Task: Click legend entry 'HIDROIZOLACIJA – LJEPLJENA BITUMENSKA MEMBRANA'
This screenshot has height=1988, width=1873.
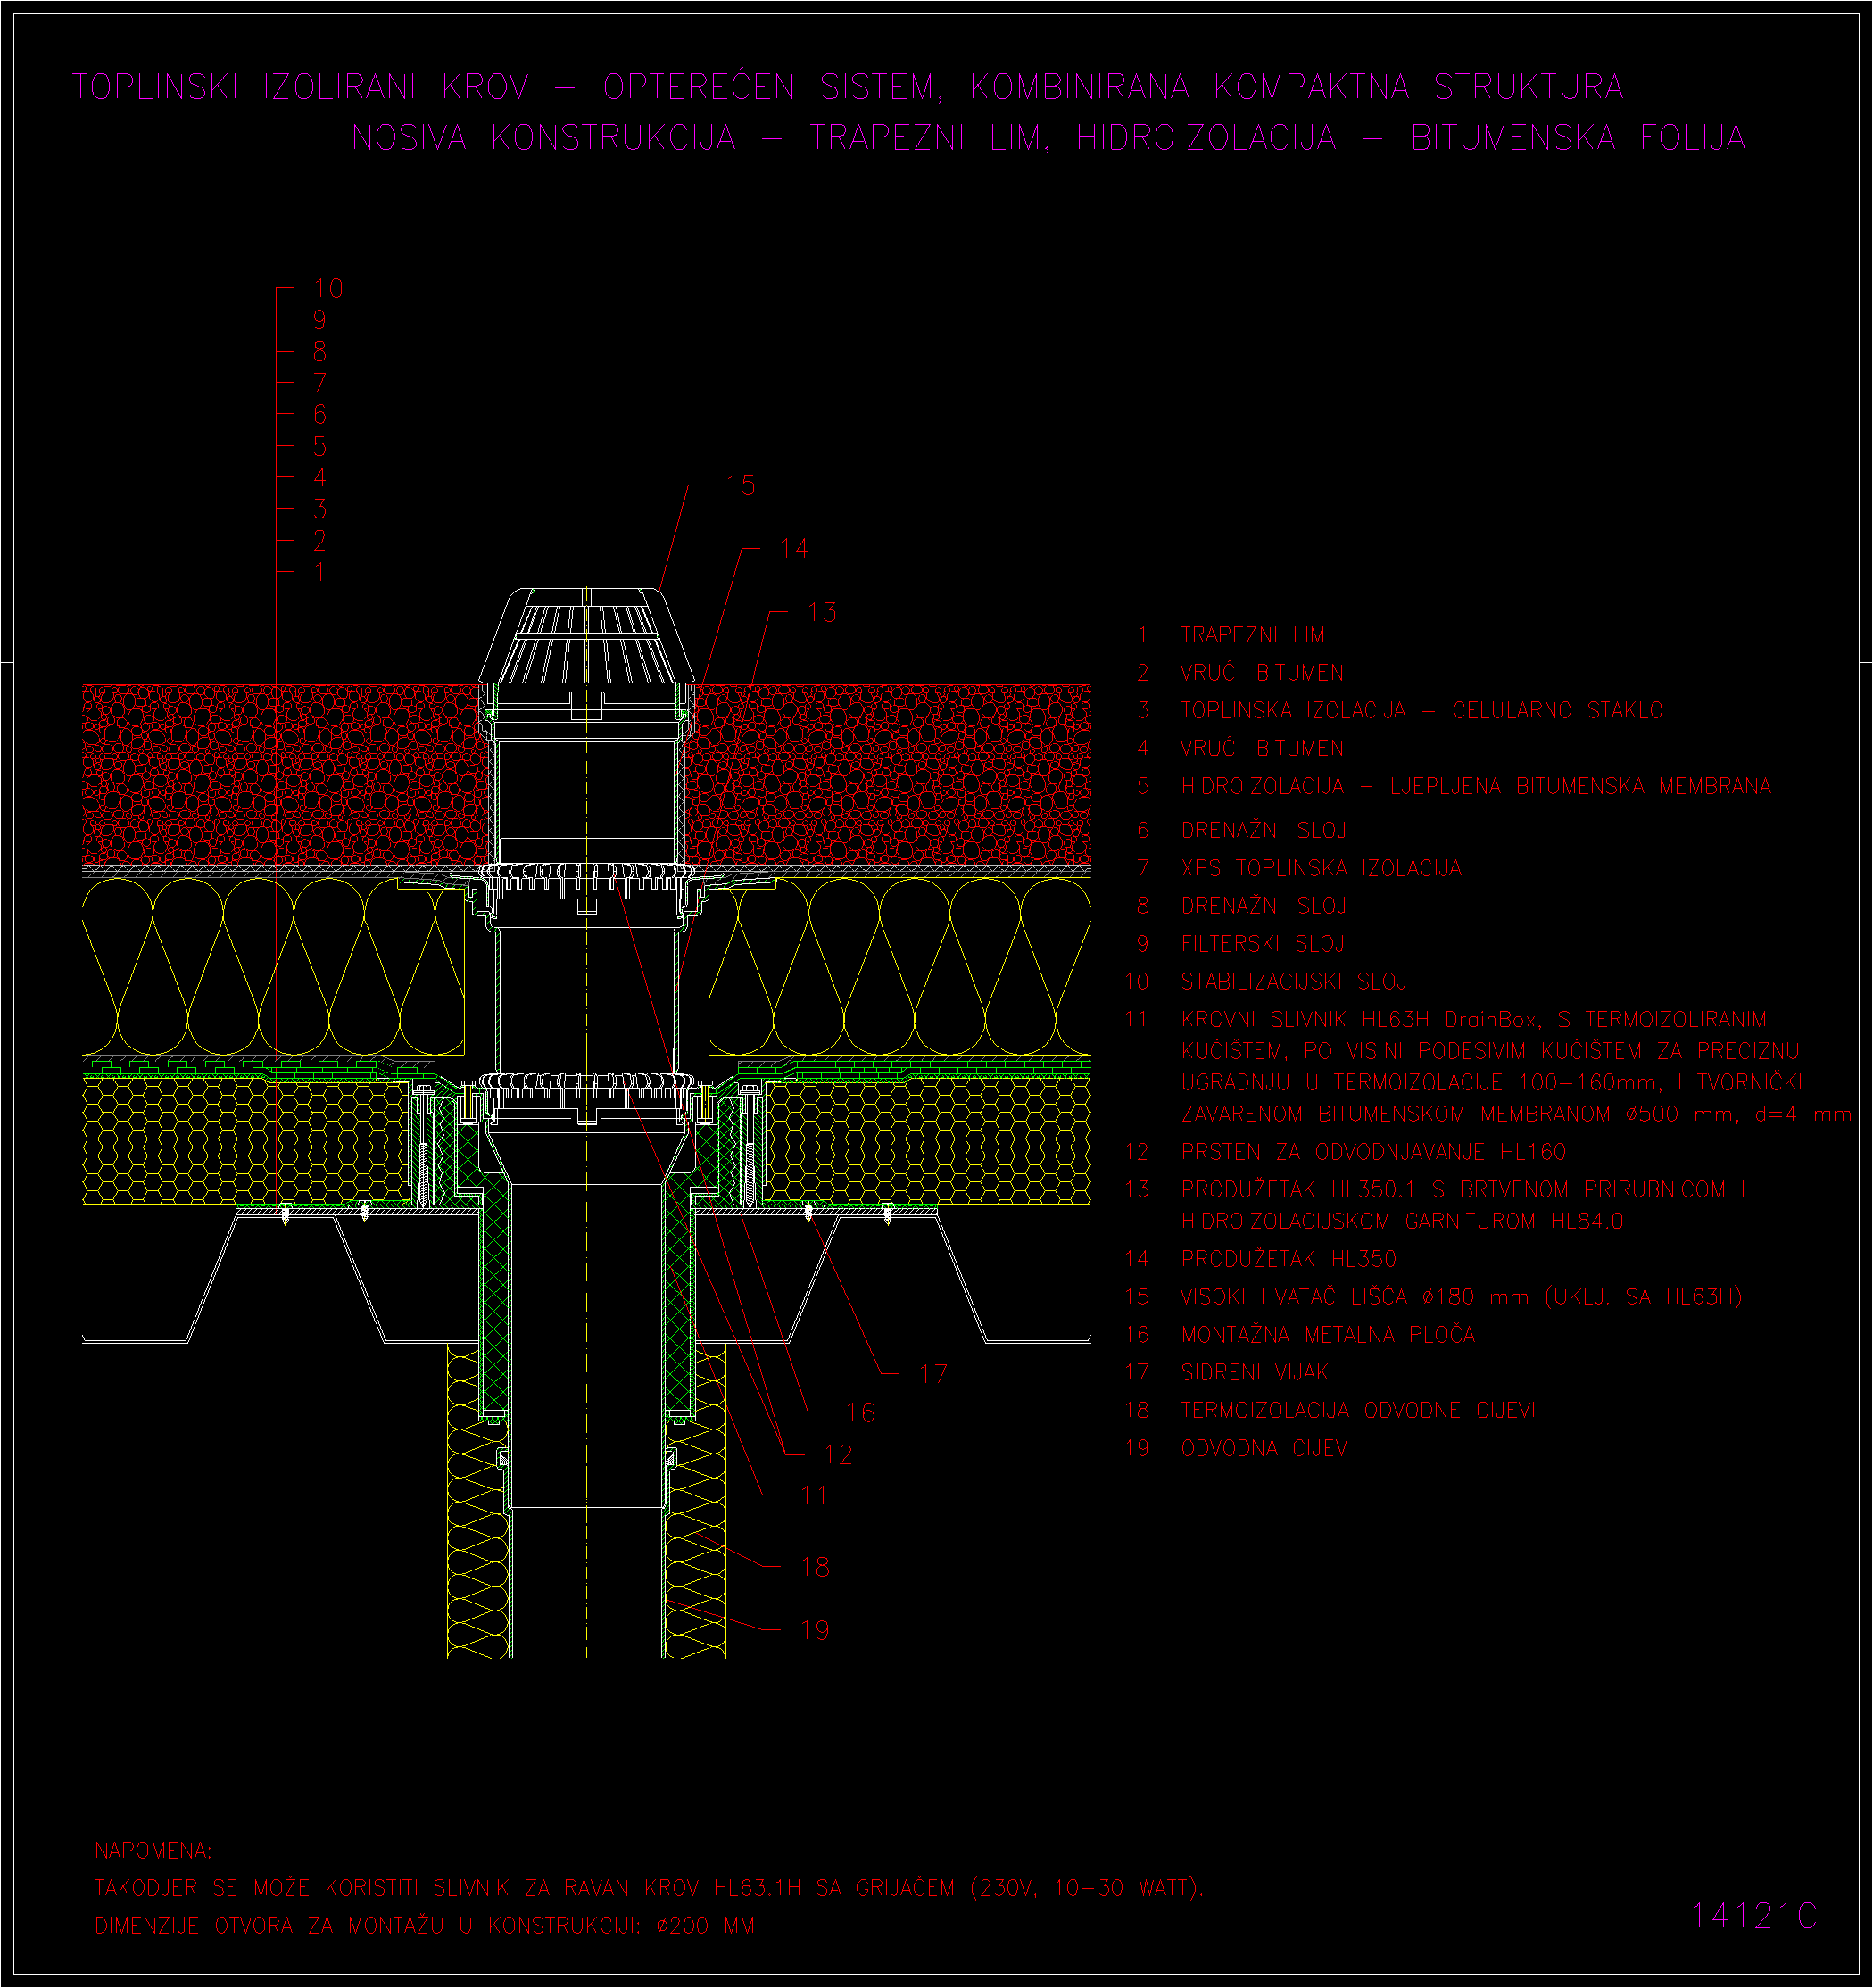Action: coord(1475,786)
